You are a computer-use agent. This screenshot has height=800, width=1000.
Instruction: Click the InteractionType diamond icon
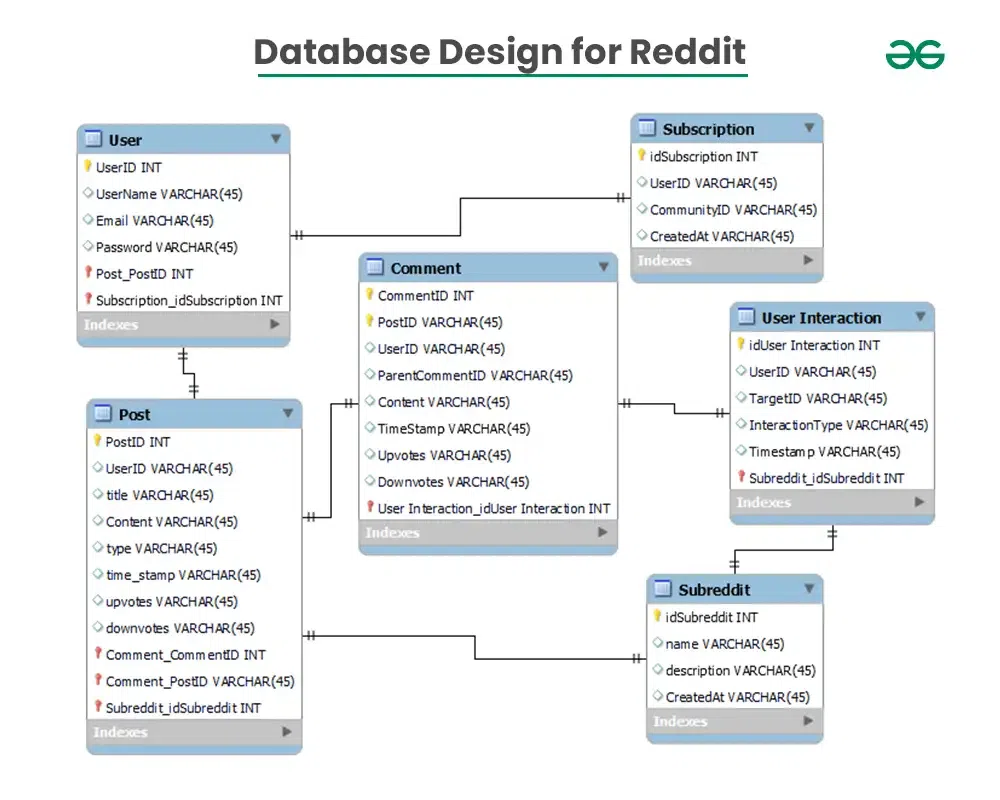tap(740, 424)
